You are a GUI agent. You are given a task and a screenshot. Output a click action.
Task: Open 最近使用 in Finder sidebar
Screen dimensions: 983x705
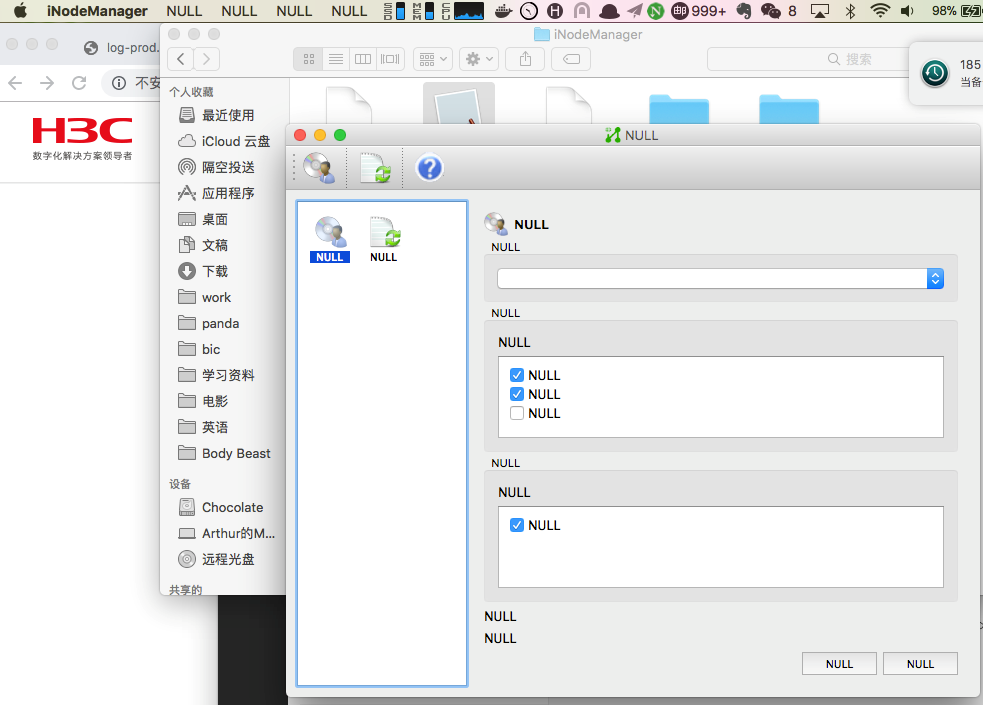tap(226, 115)
